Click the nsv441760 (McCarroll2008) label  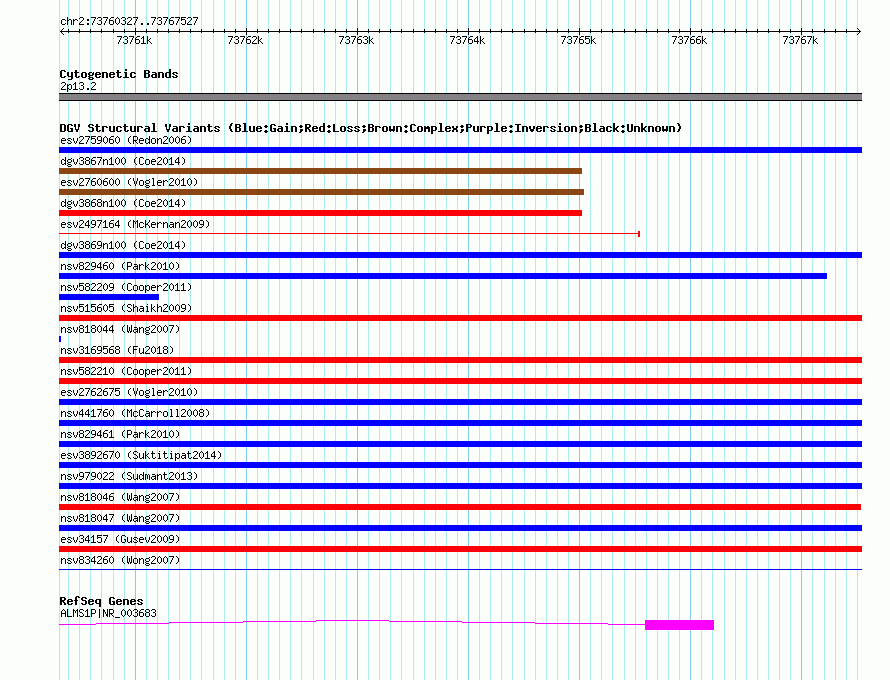[135, 413]
